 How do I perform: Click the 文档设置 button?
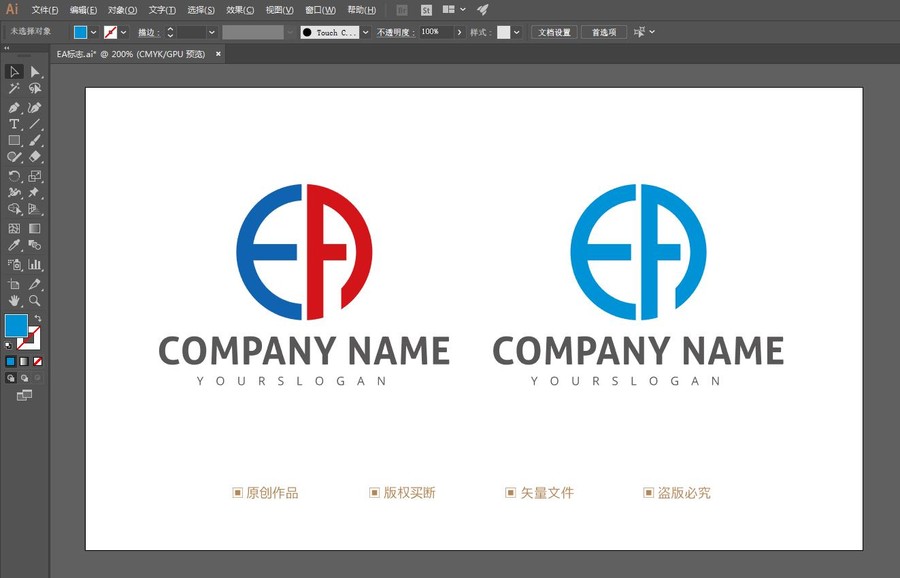[x=554, y=33]
